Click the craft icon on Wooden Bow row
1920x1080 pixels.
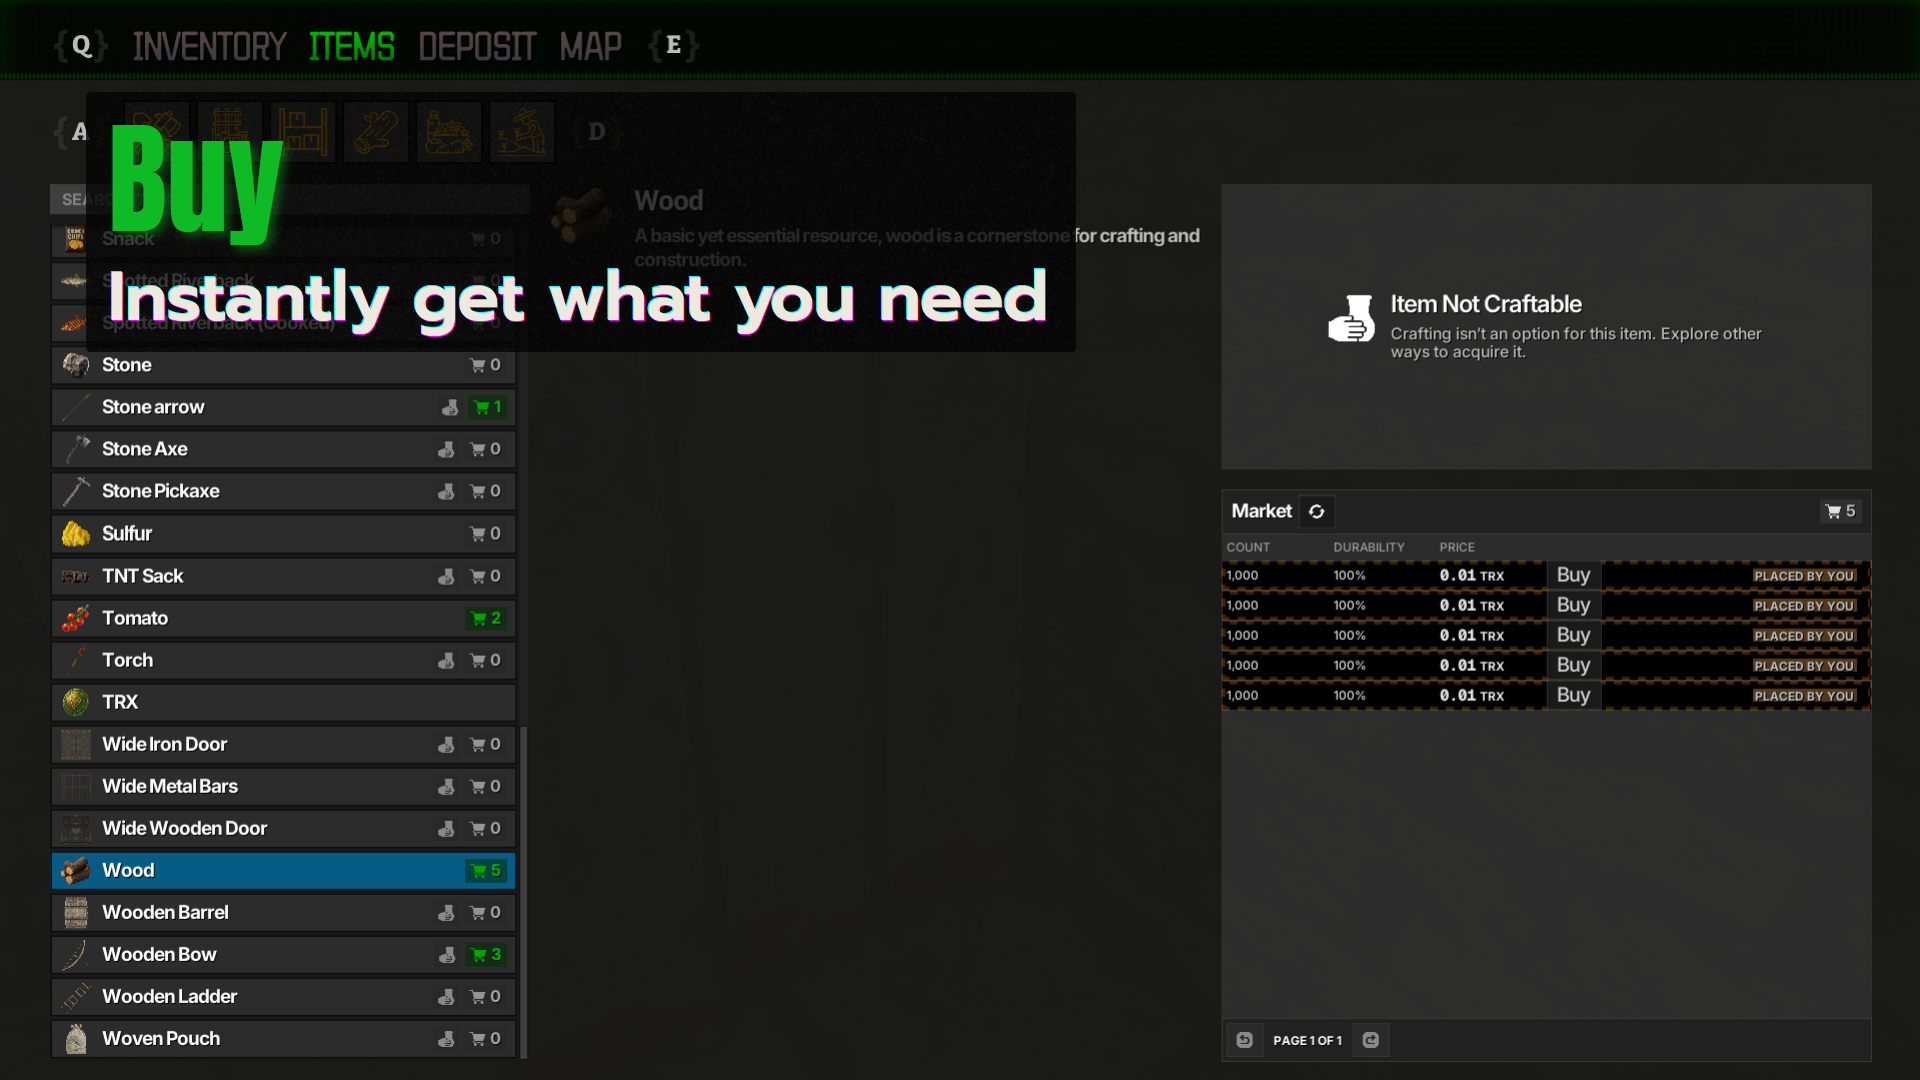point(447,955)
